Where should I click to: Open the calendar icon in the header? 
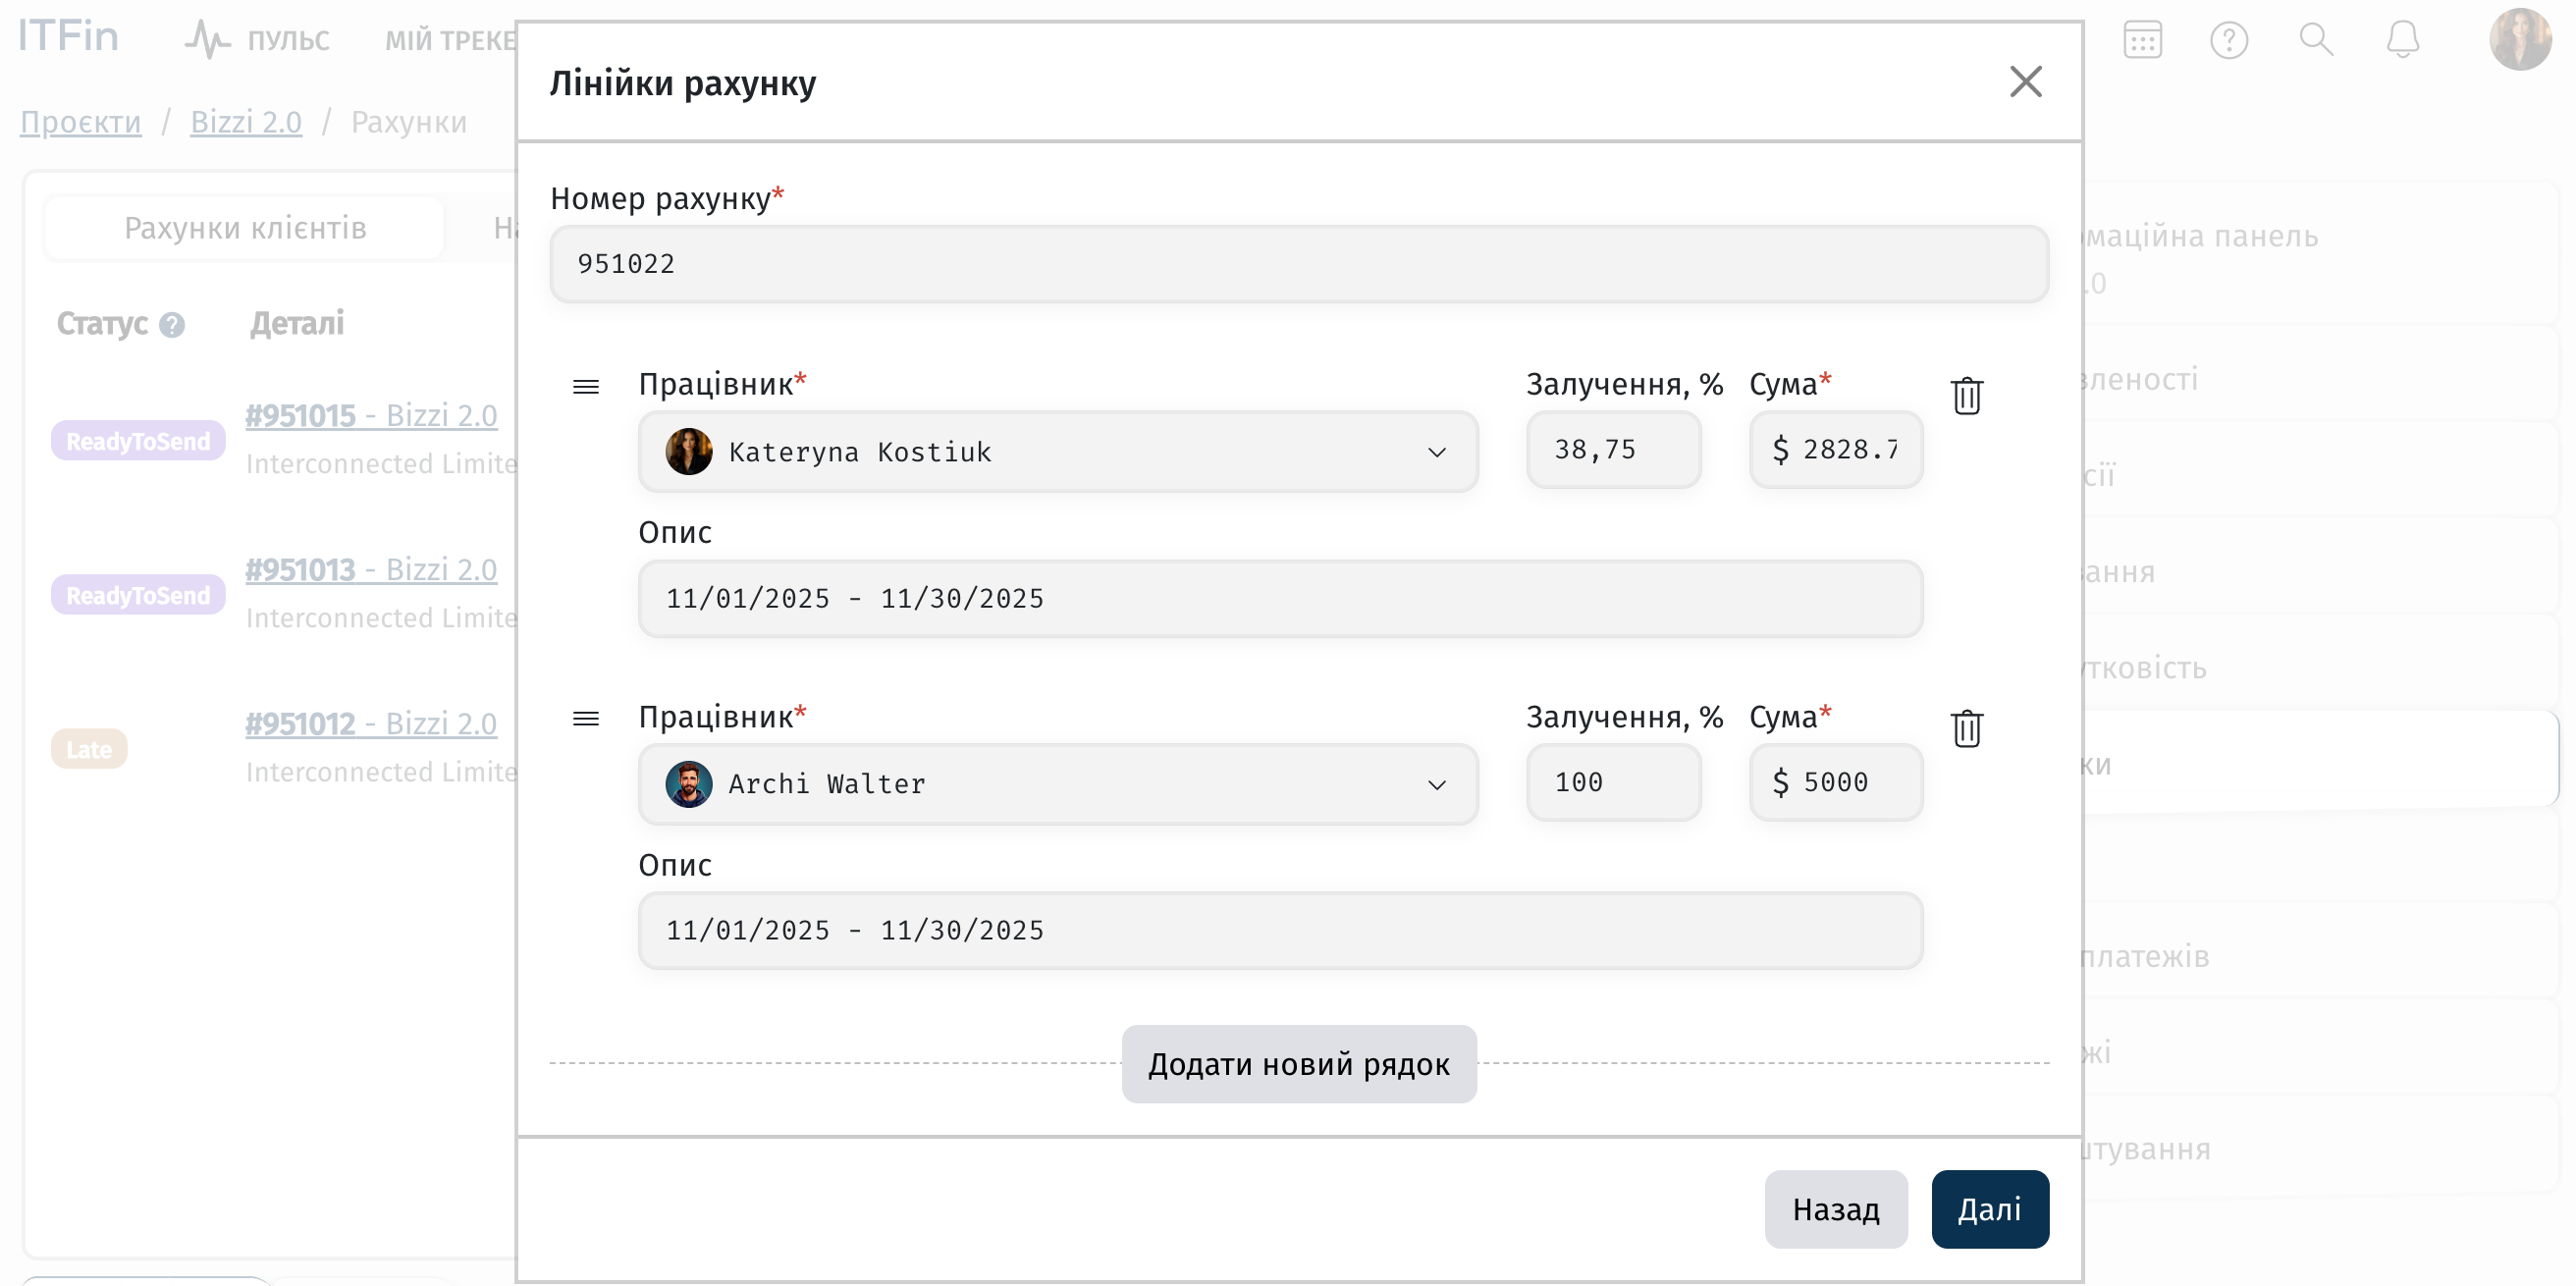click(2142, 40)
